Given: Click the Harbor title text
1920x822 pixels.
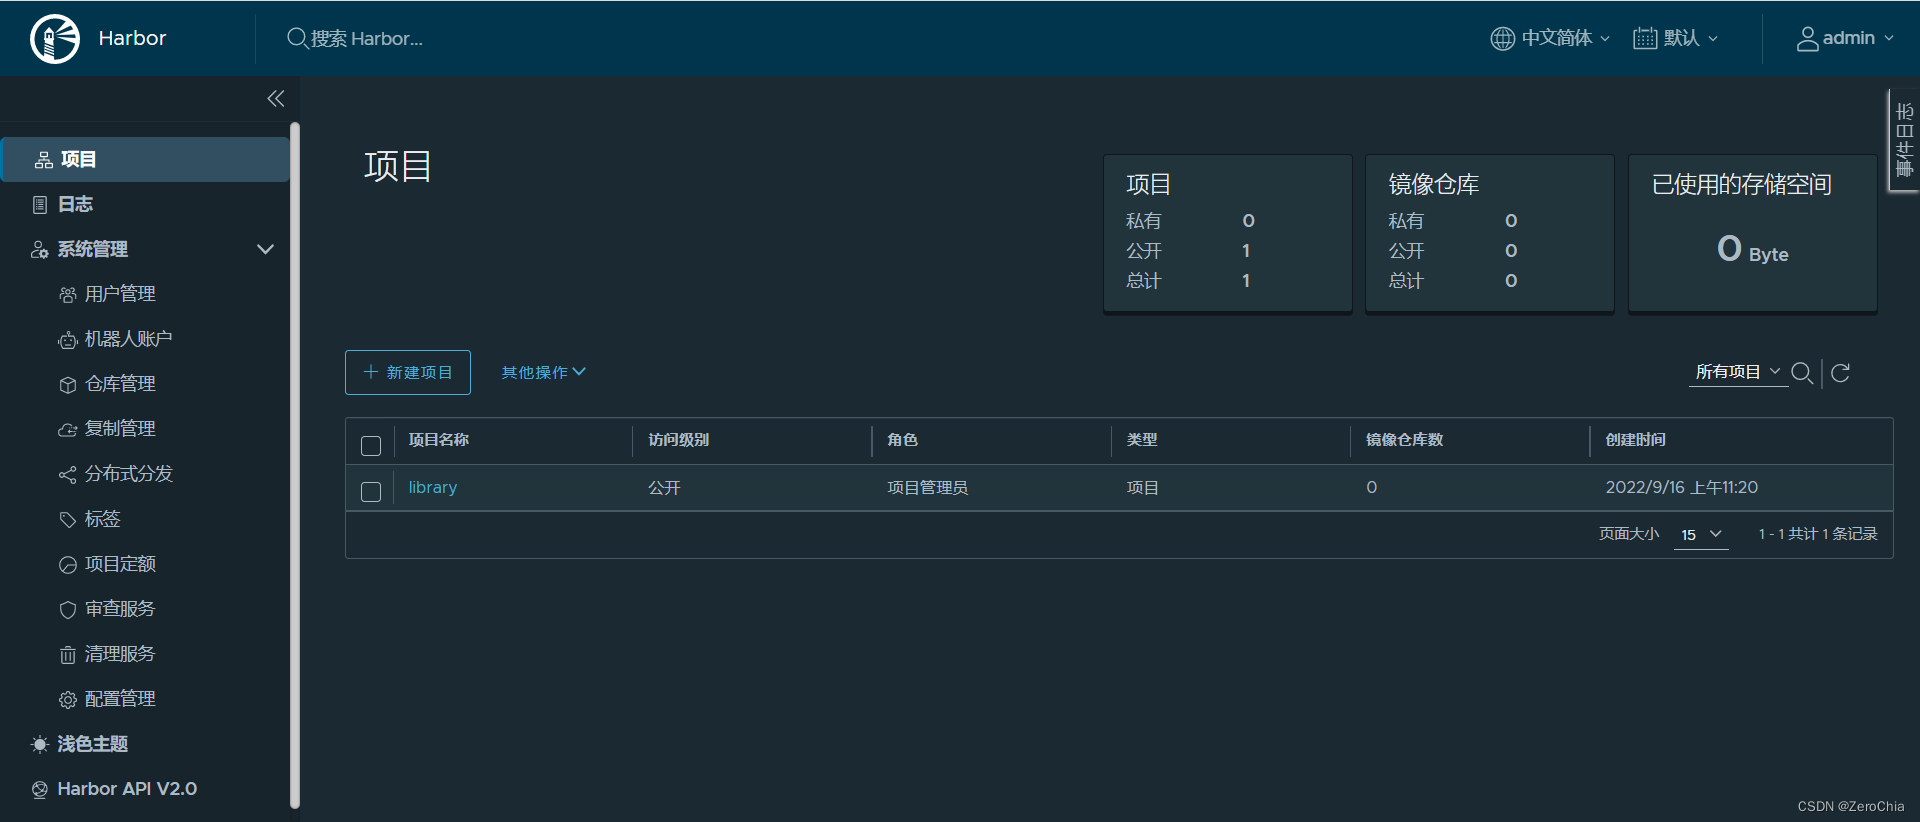Looking at the screenshot, I should point(132,38).
